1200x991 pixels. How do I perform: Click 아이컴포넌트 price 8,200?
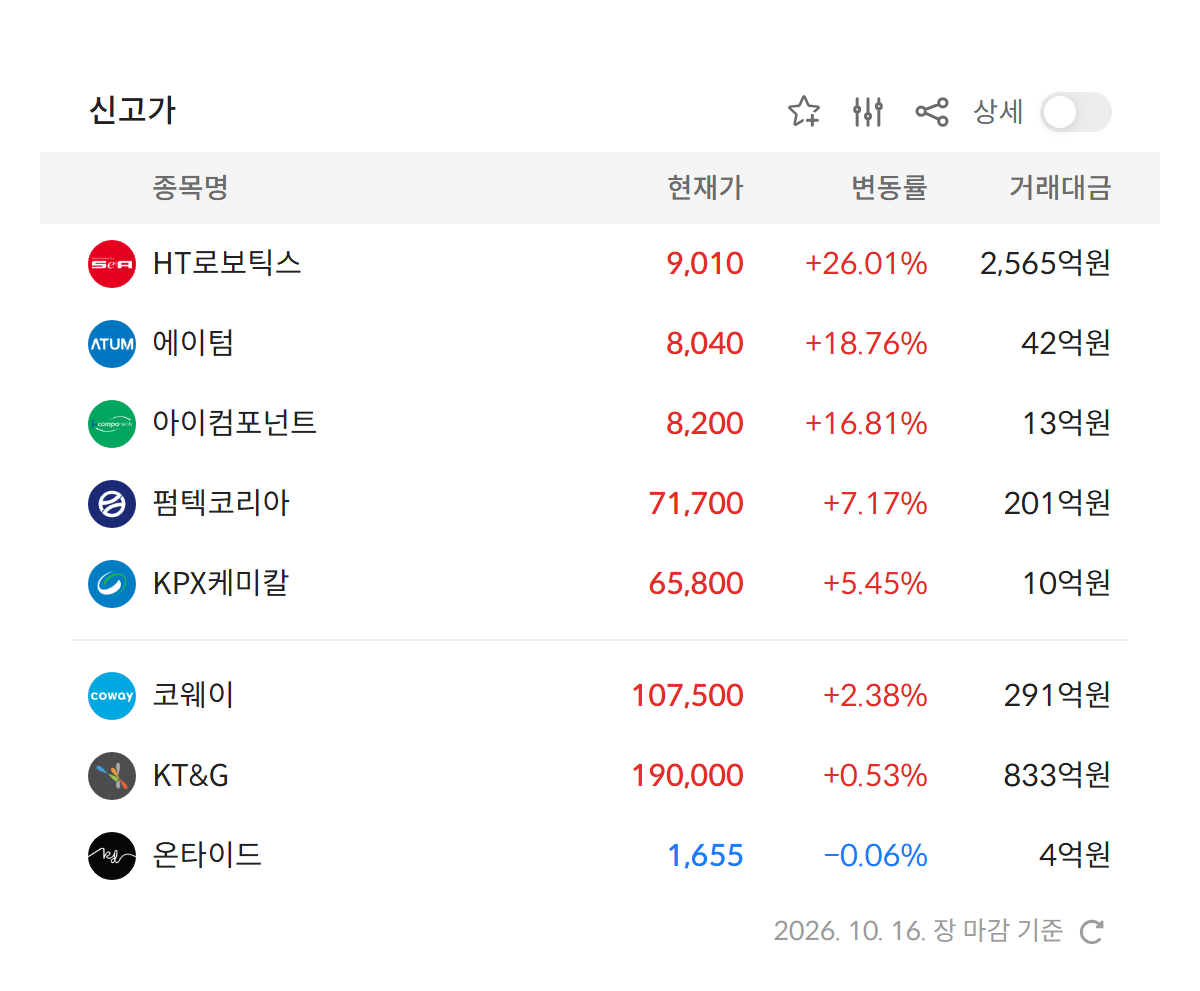click(x=705, y=424)
